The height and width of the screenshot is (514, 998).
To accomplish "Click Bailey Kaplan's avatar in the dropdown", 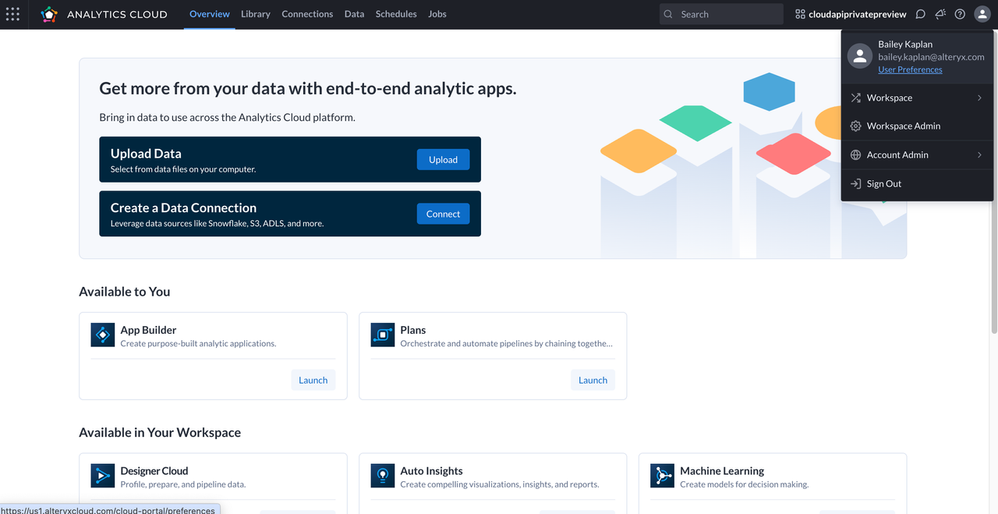I will click(860, 56).
